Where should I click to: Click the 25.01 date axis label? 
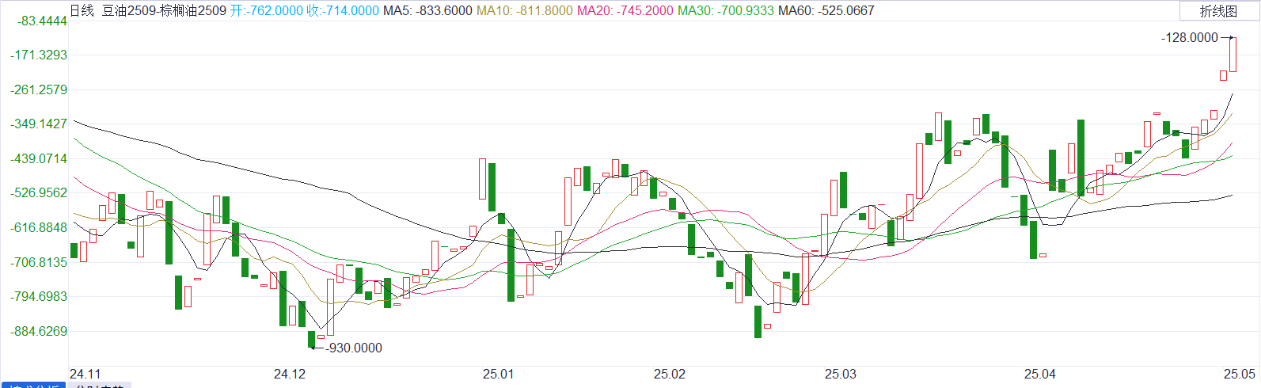(498, 374)
